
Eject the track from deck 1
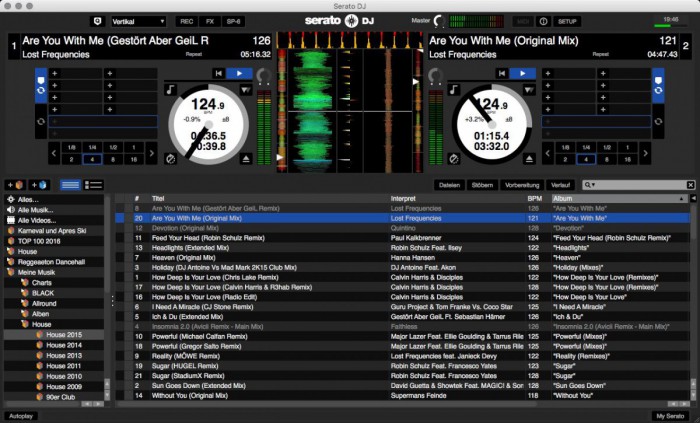click(246, 159)
